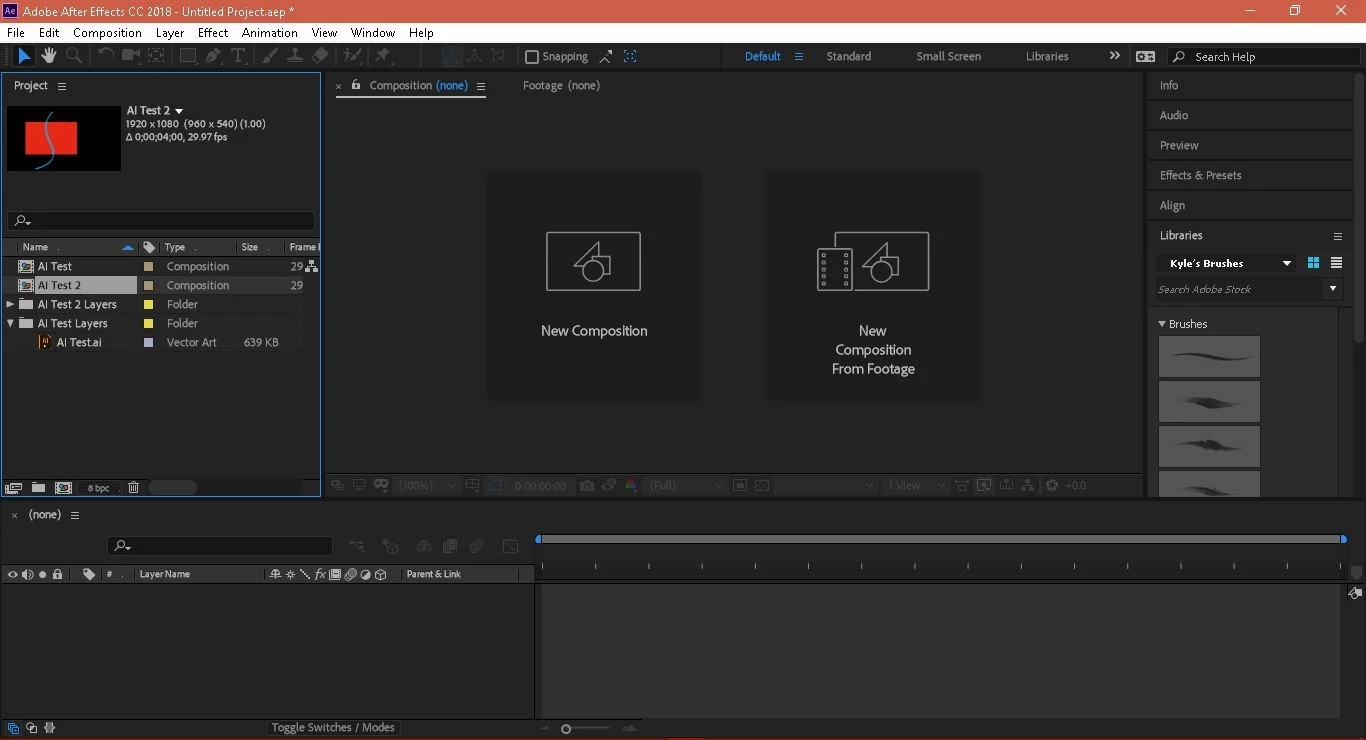
Task: Click the New Composition button
Action: [594, 286]
